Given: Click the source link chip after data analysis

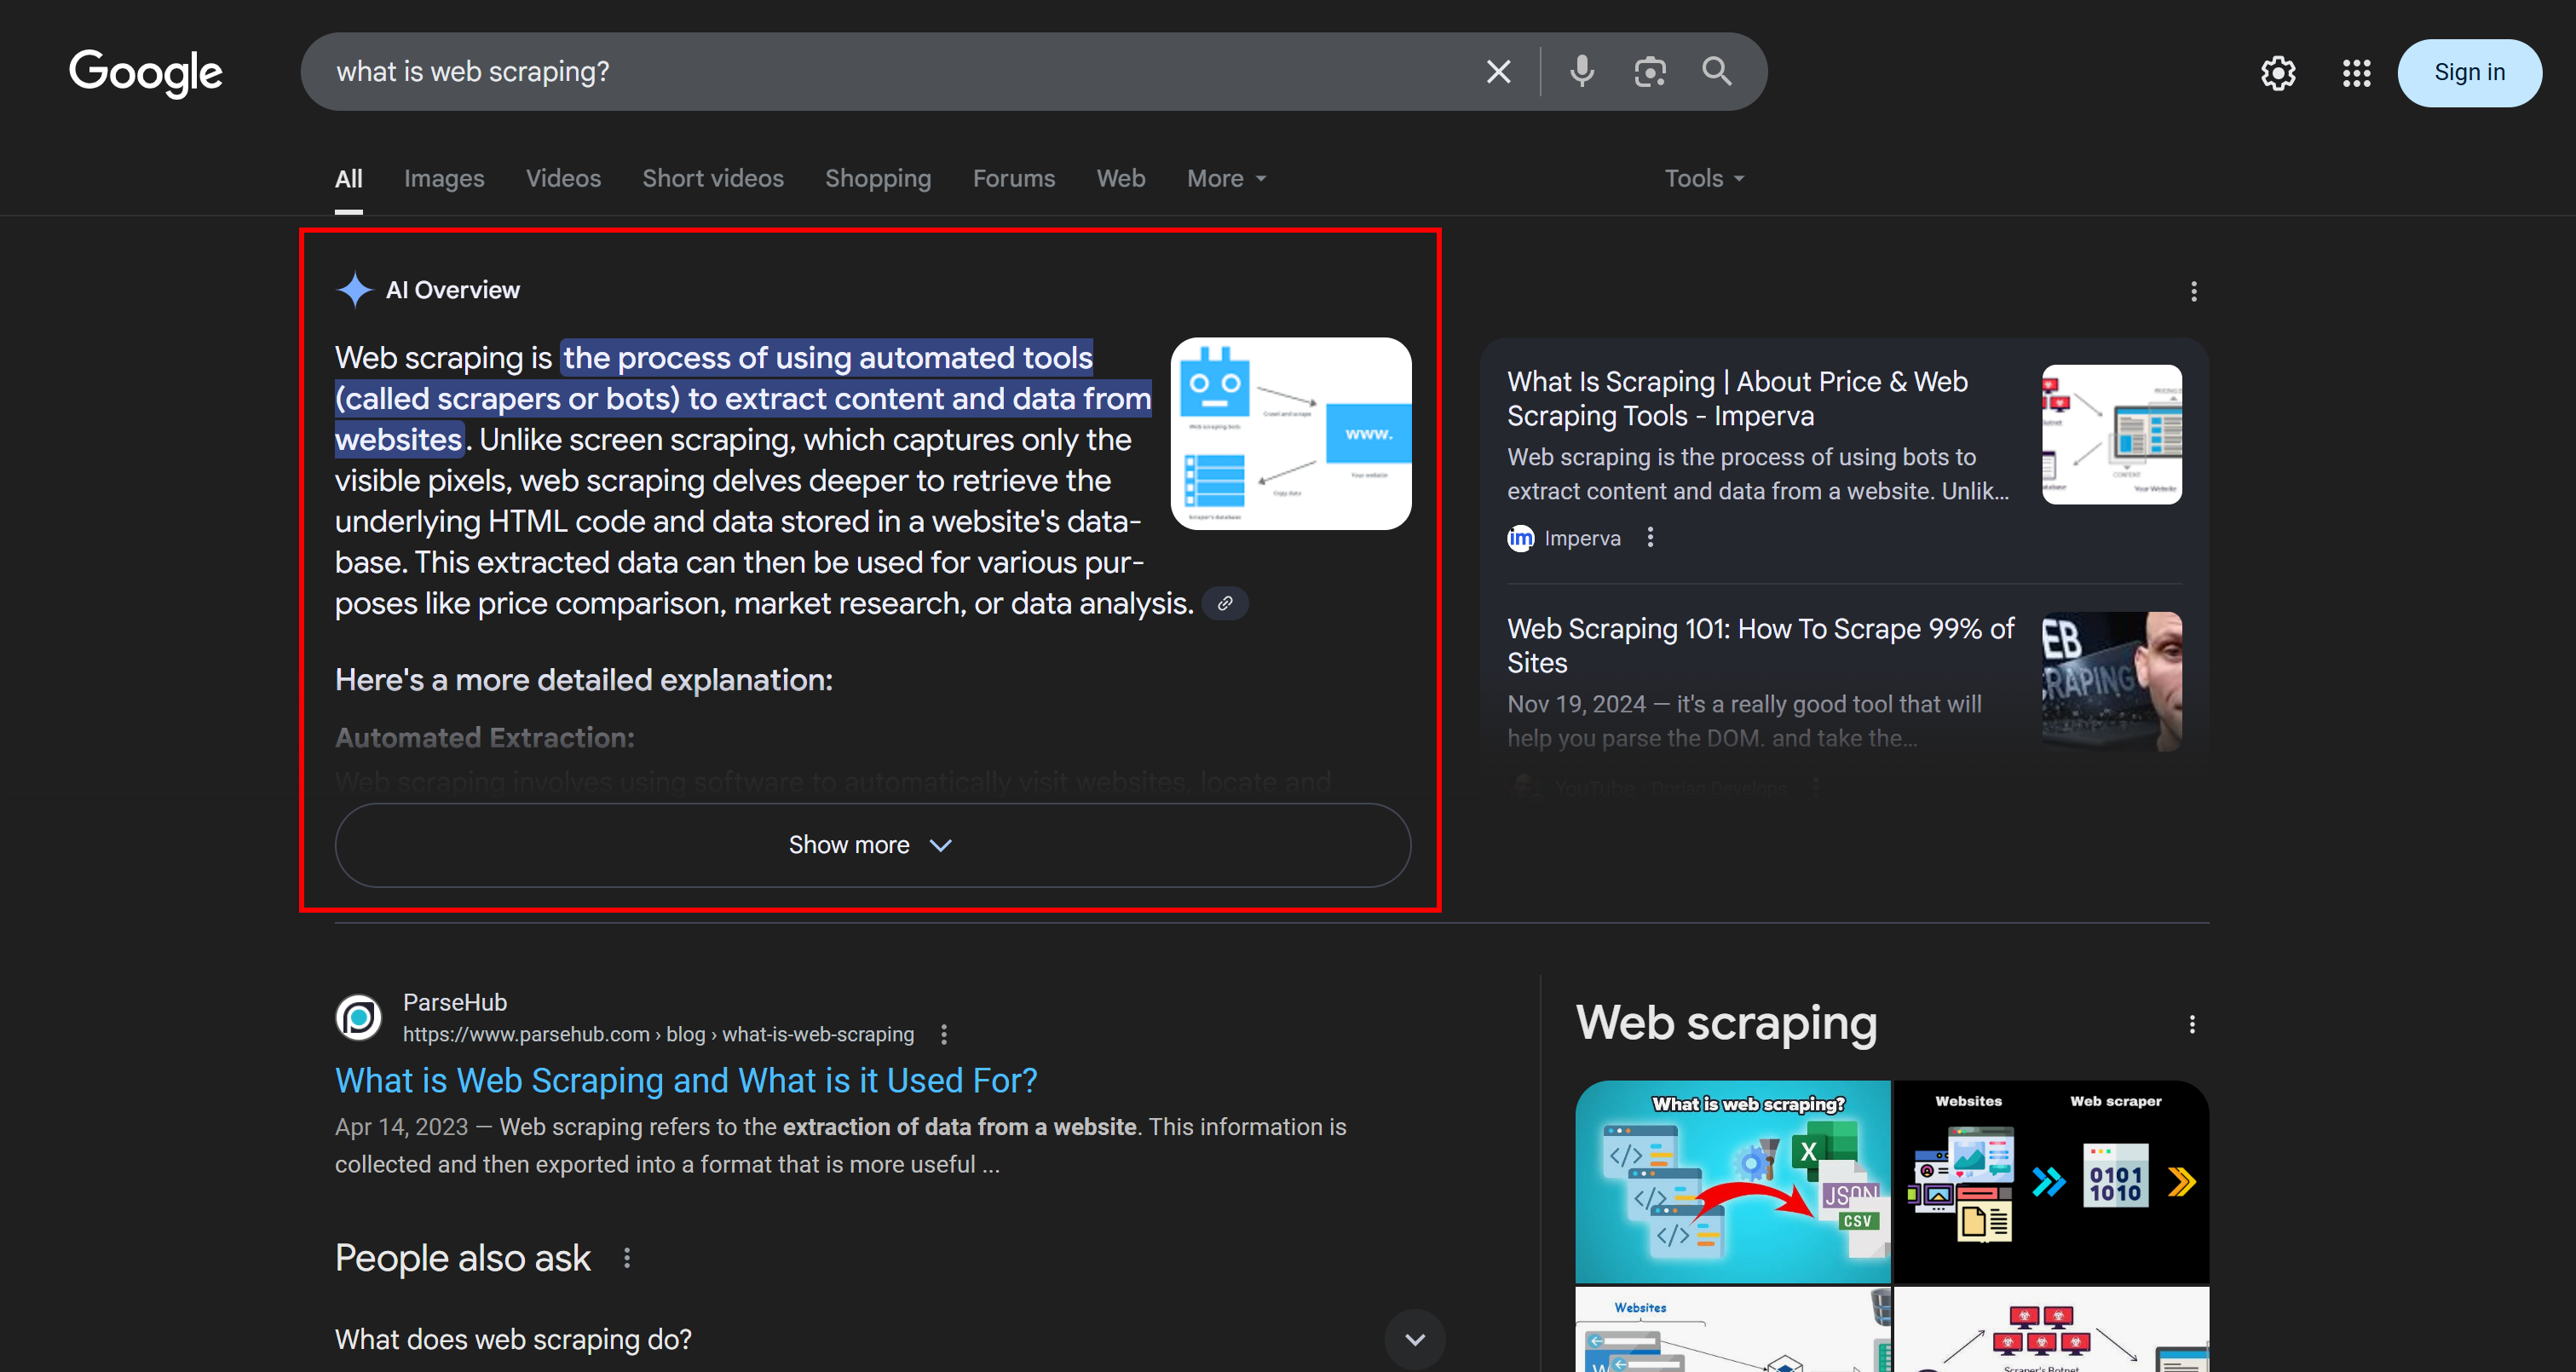Looking at the screenshot, I should (1225, 603).
